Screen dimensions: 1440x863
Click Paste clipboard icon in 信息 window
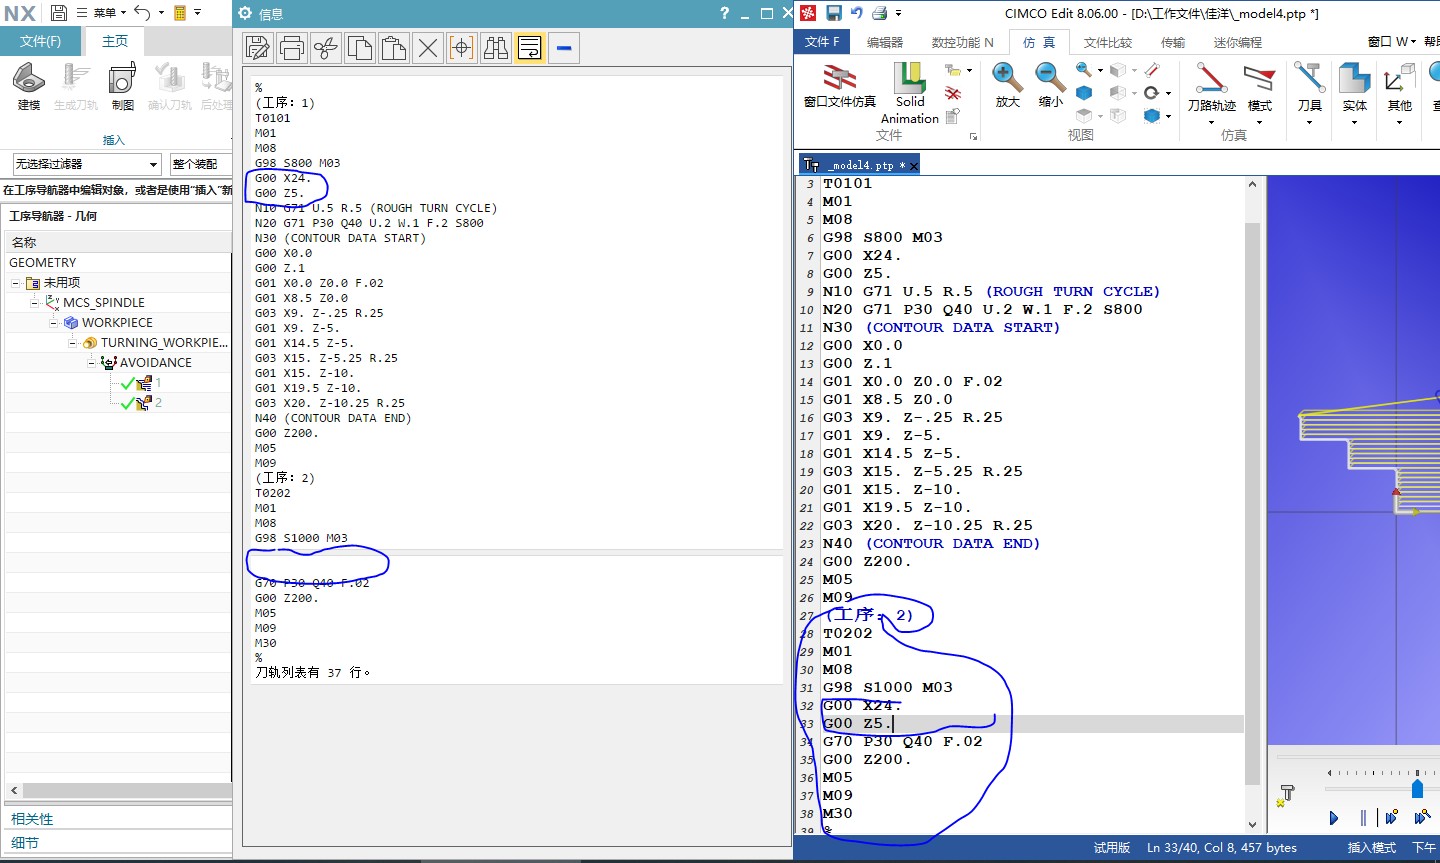(x=394, y=48)
